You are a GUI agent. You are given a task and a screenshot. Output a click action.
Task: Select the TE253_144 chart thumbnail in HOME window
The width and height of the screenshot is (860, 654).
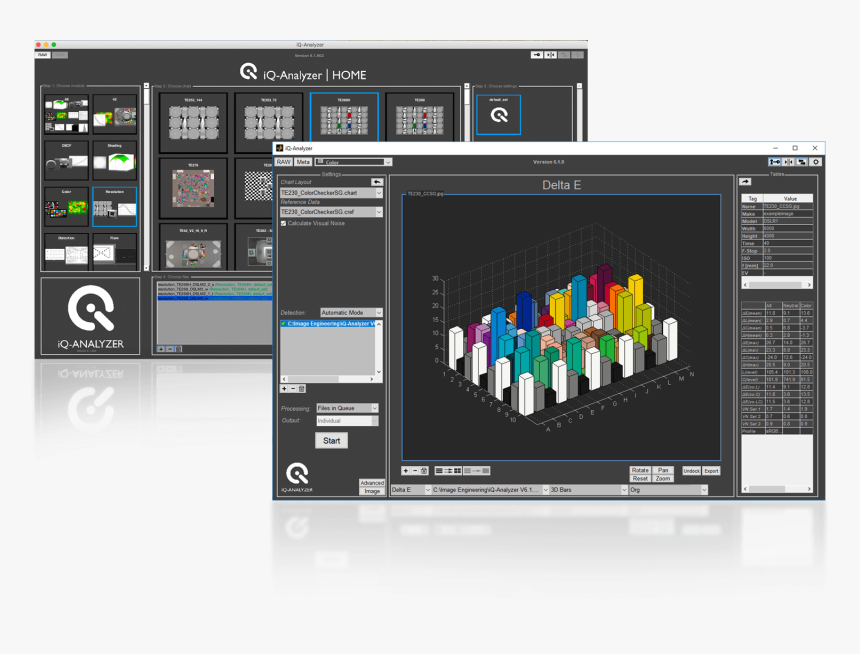tap(193, 123)
